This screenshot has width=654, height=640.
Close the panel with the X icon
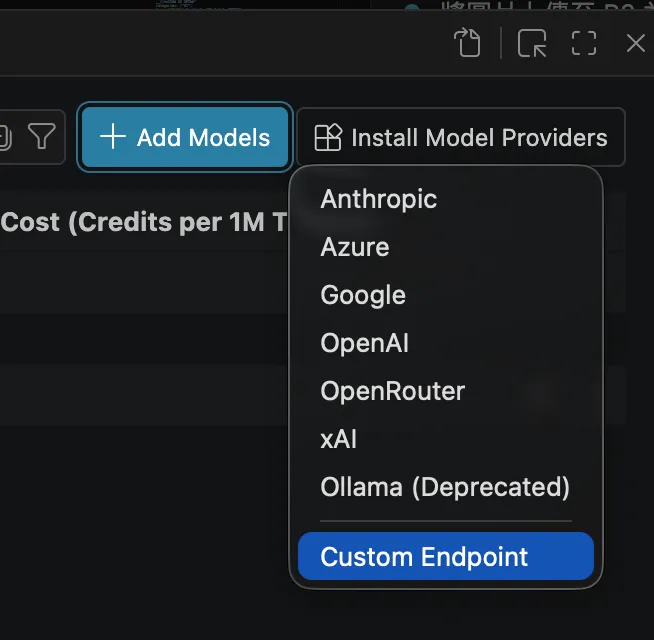tap(636, 43)
